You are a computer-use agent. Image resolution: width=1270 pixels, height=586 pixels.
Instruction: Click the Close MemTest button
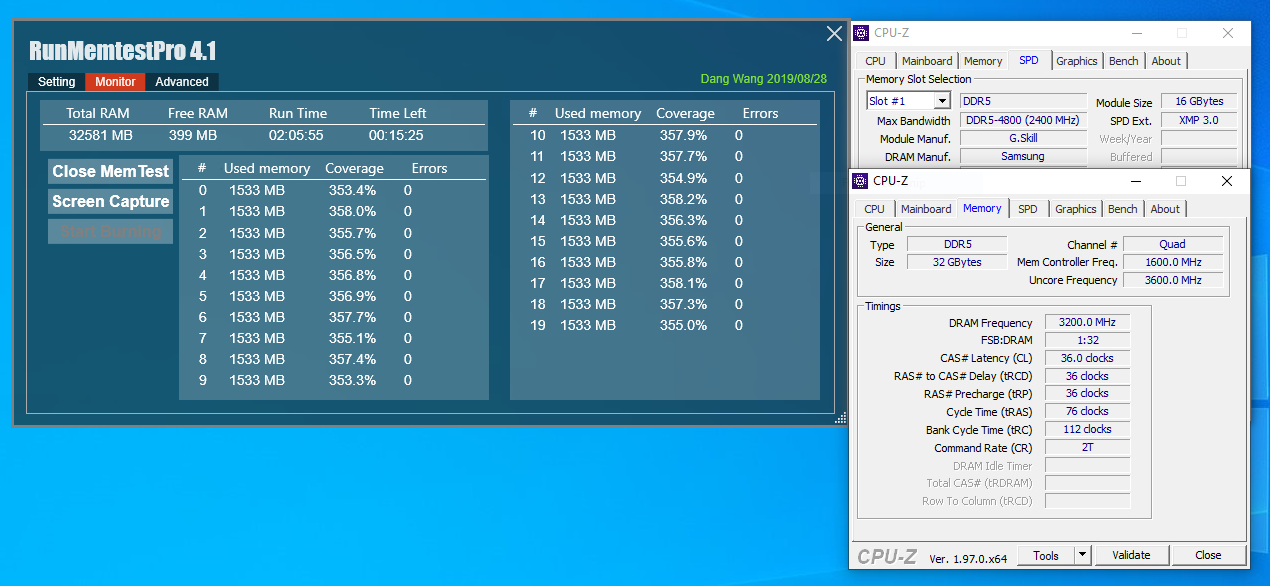[111, 171]
